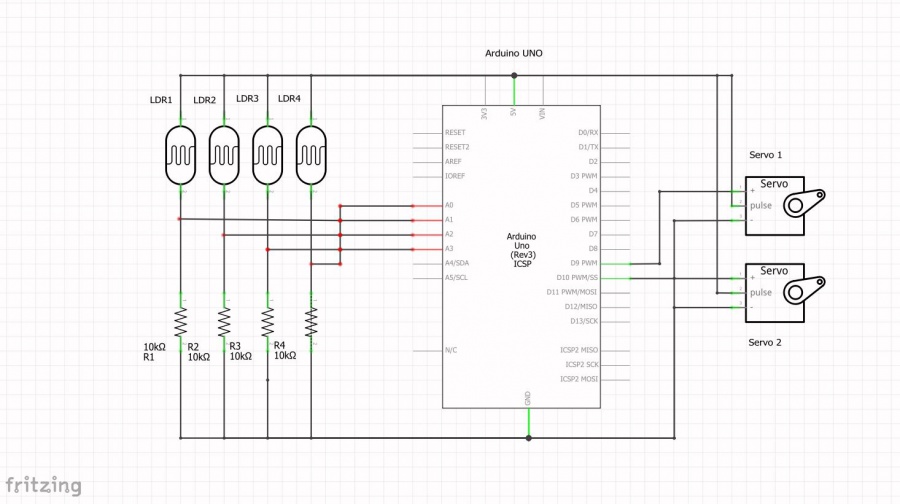
Task: Click the Fritzing logo
Action: (x=41, y=485)
